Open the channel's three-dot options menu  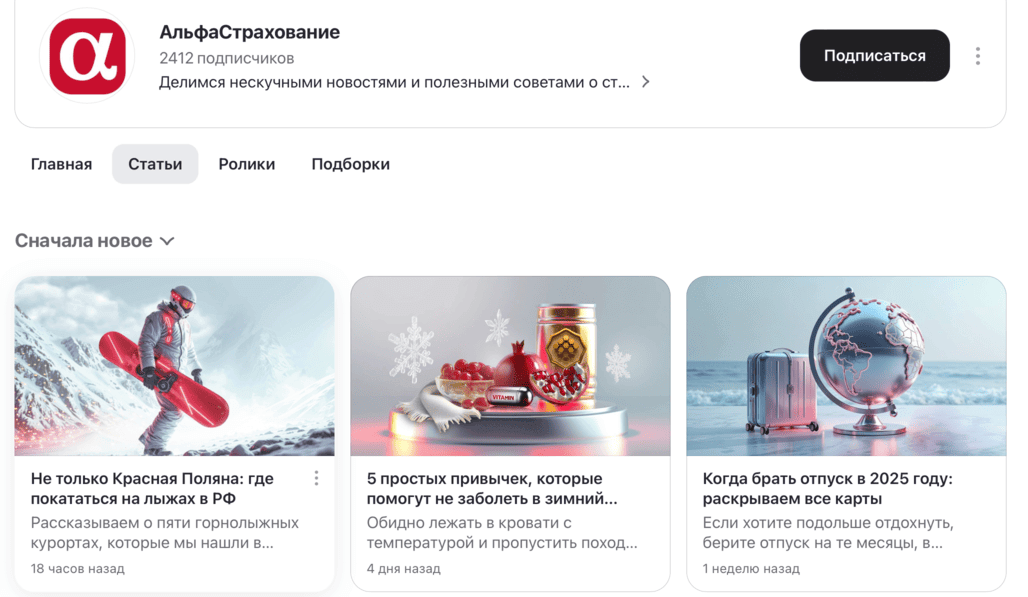pos(978,56)
